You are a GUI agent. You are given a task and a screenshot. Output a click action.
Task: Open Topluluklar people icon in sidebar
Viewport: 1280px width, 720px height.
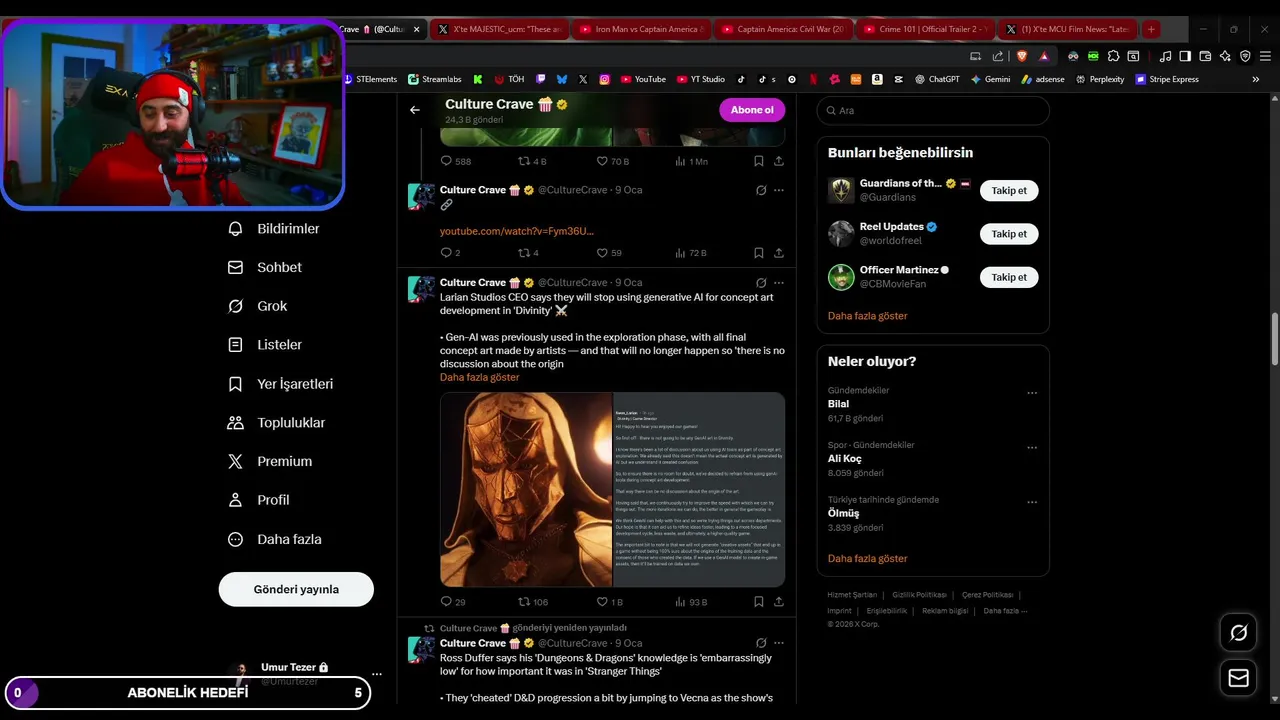235,423
